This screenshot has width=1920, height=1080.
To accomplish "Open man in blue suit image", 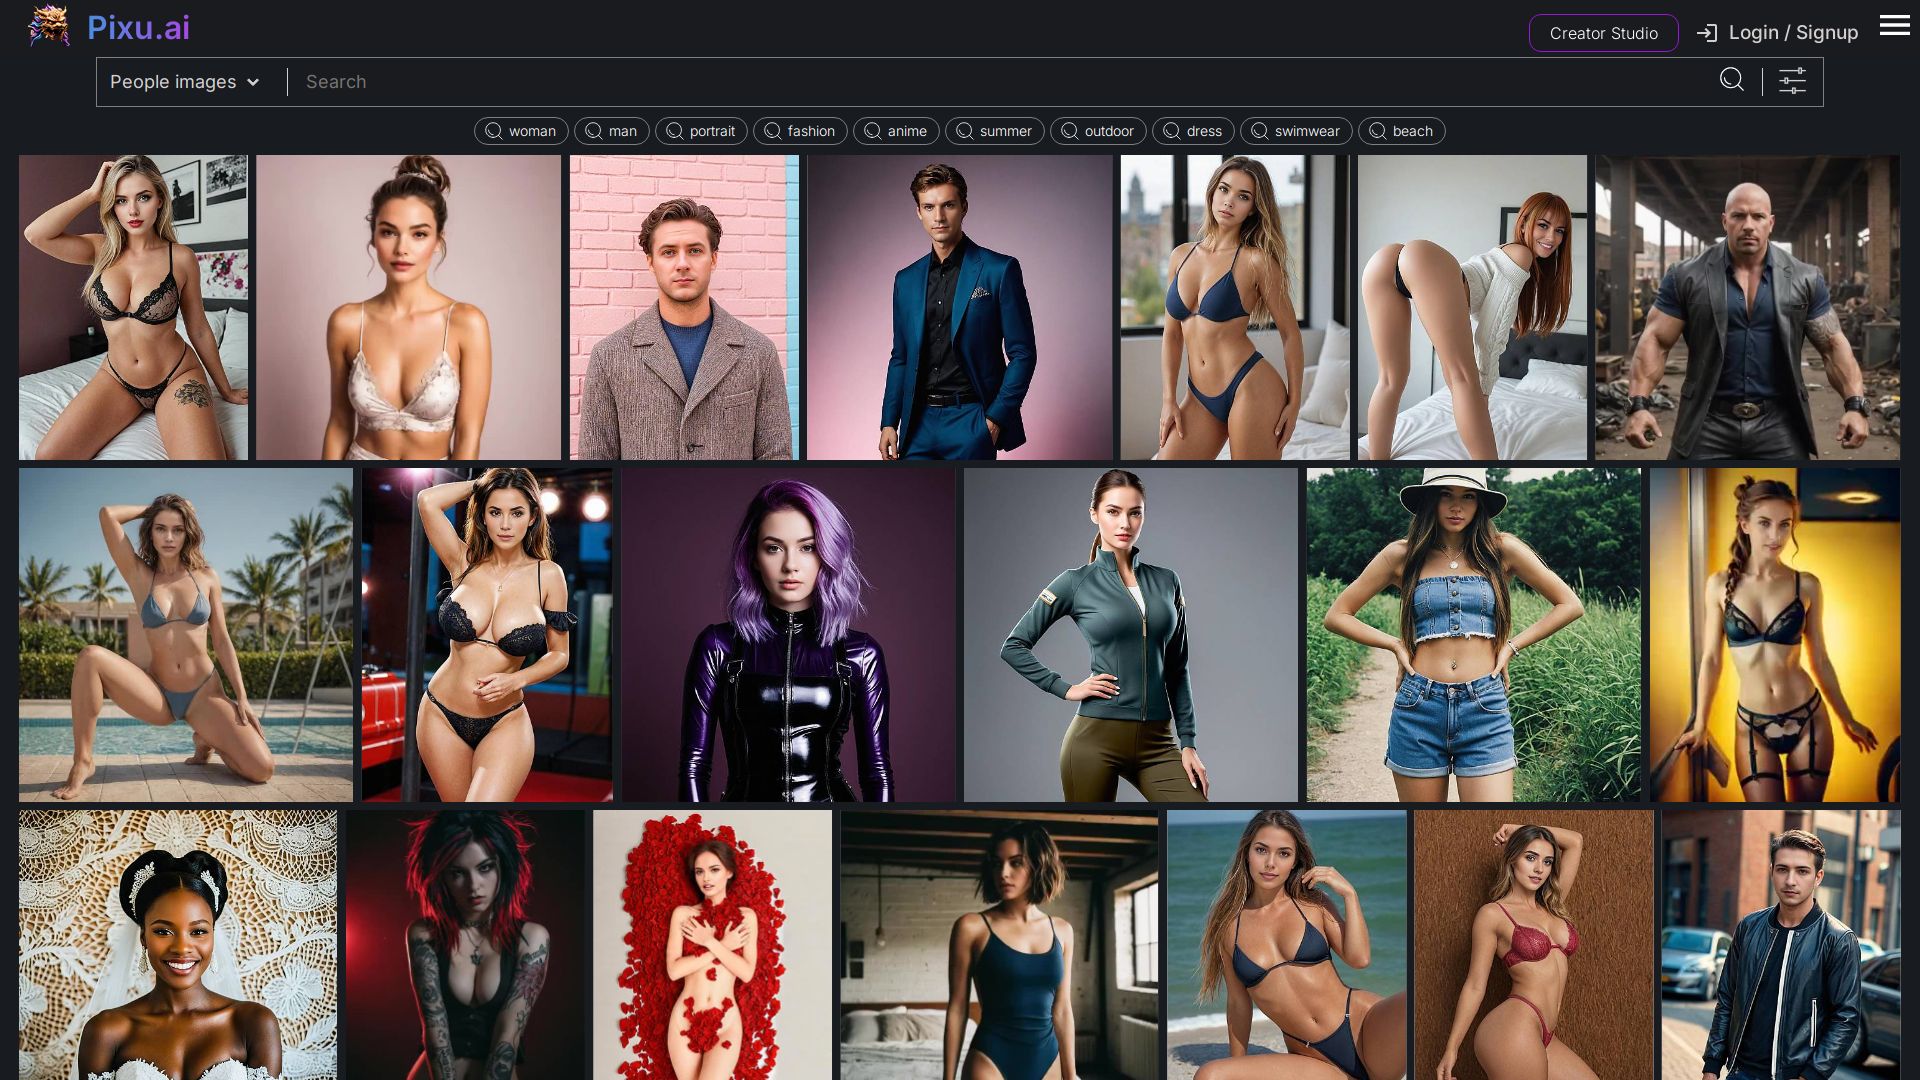I will [x=959, y=307].
